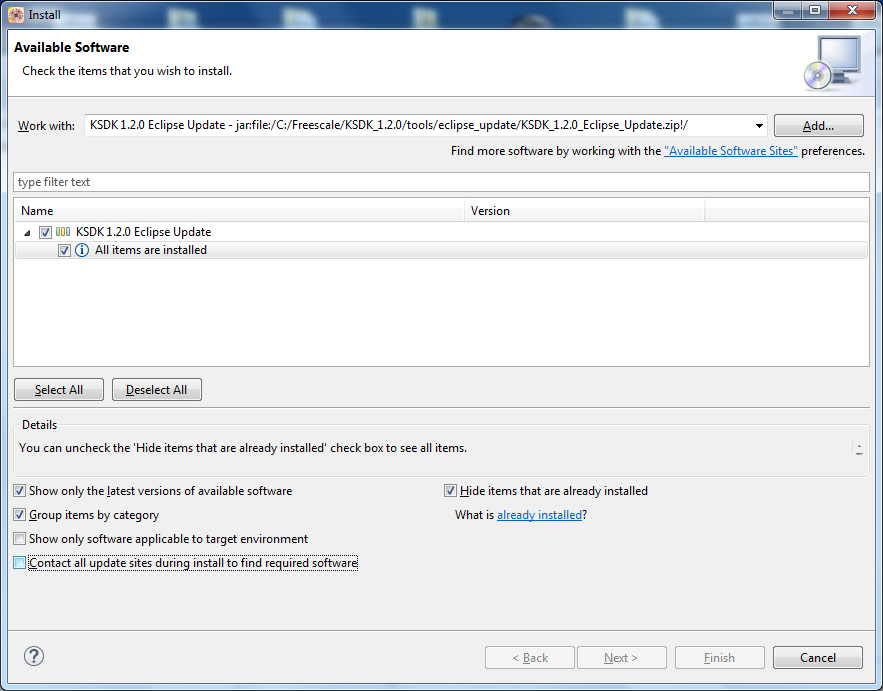Focus the type filter text field

pos(442,182)
